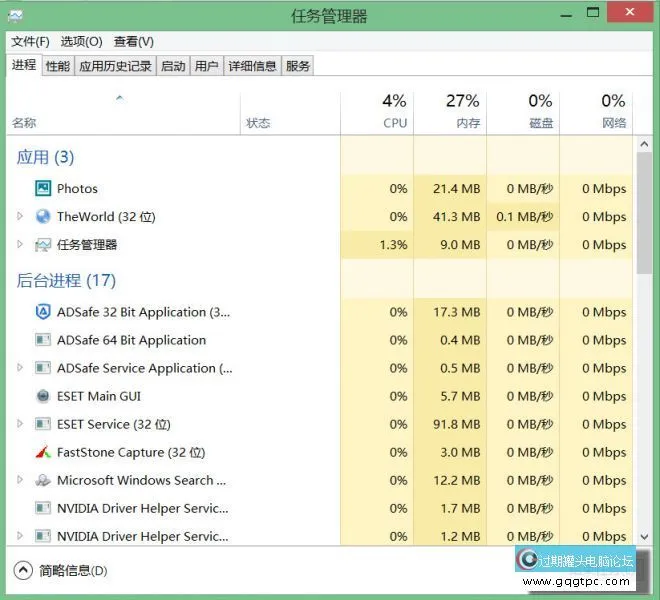Expand the TheWorld (32 位) process group

click(x=20, y=216)
